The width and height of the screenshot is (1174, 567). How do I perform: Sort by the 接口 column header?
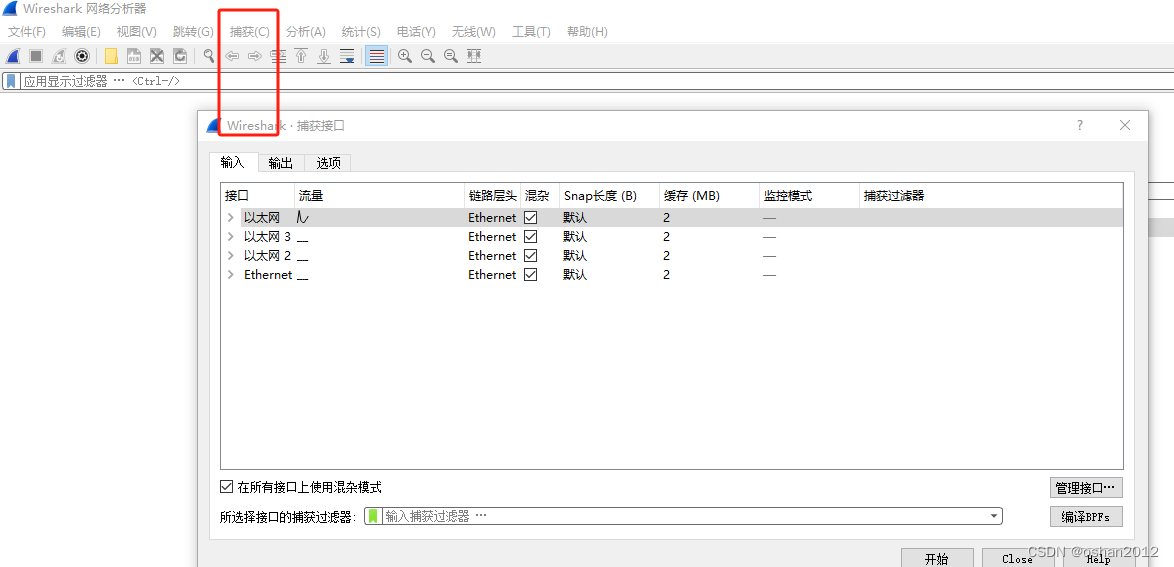click(x=258, y=195)
